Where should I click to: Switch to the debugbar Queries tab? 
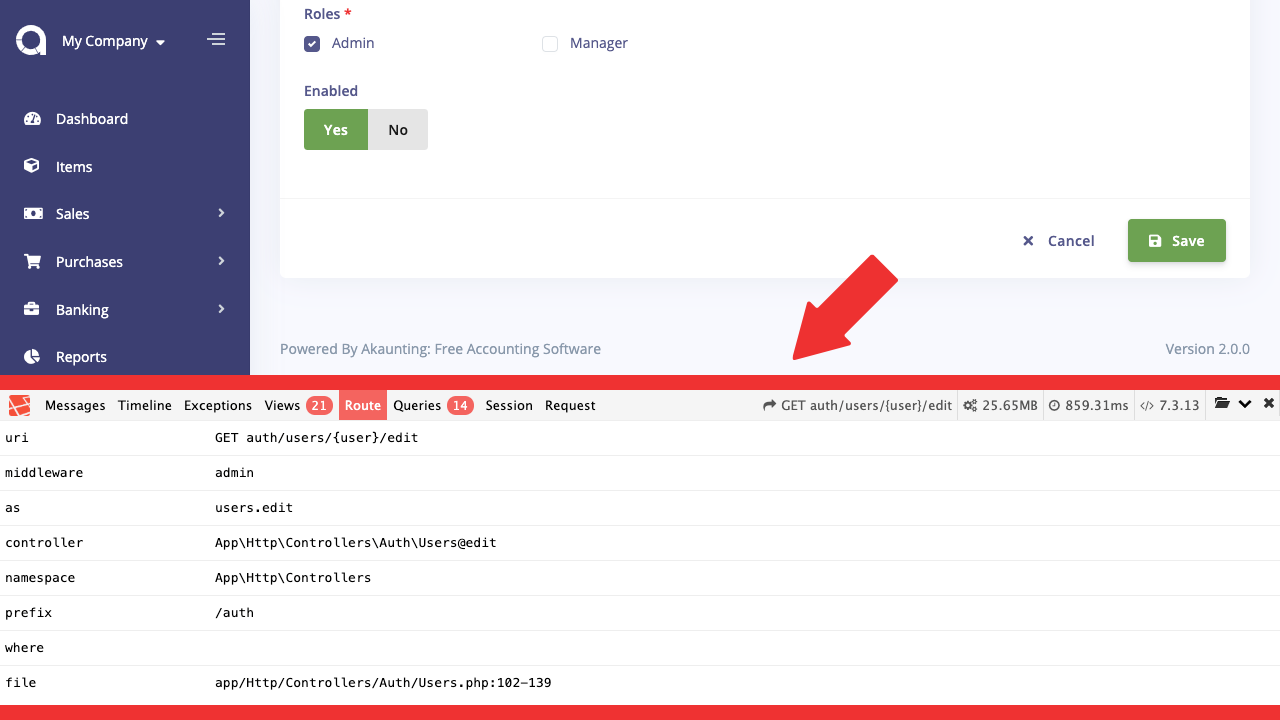[x=433, y=405]
